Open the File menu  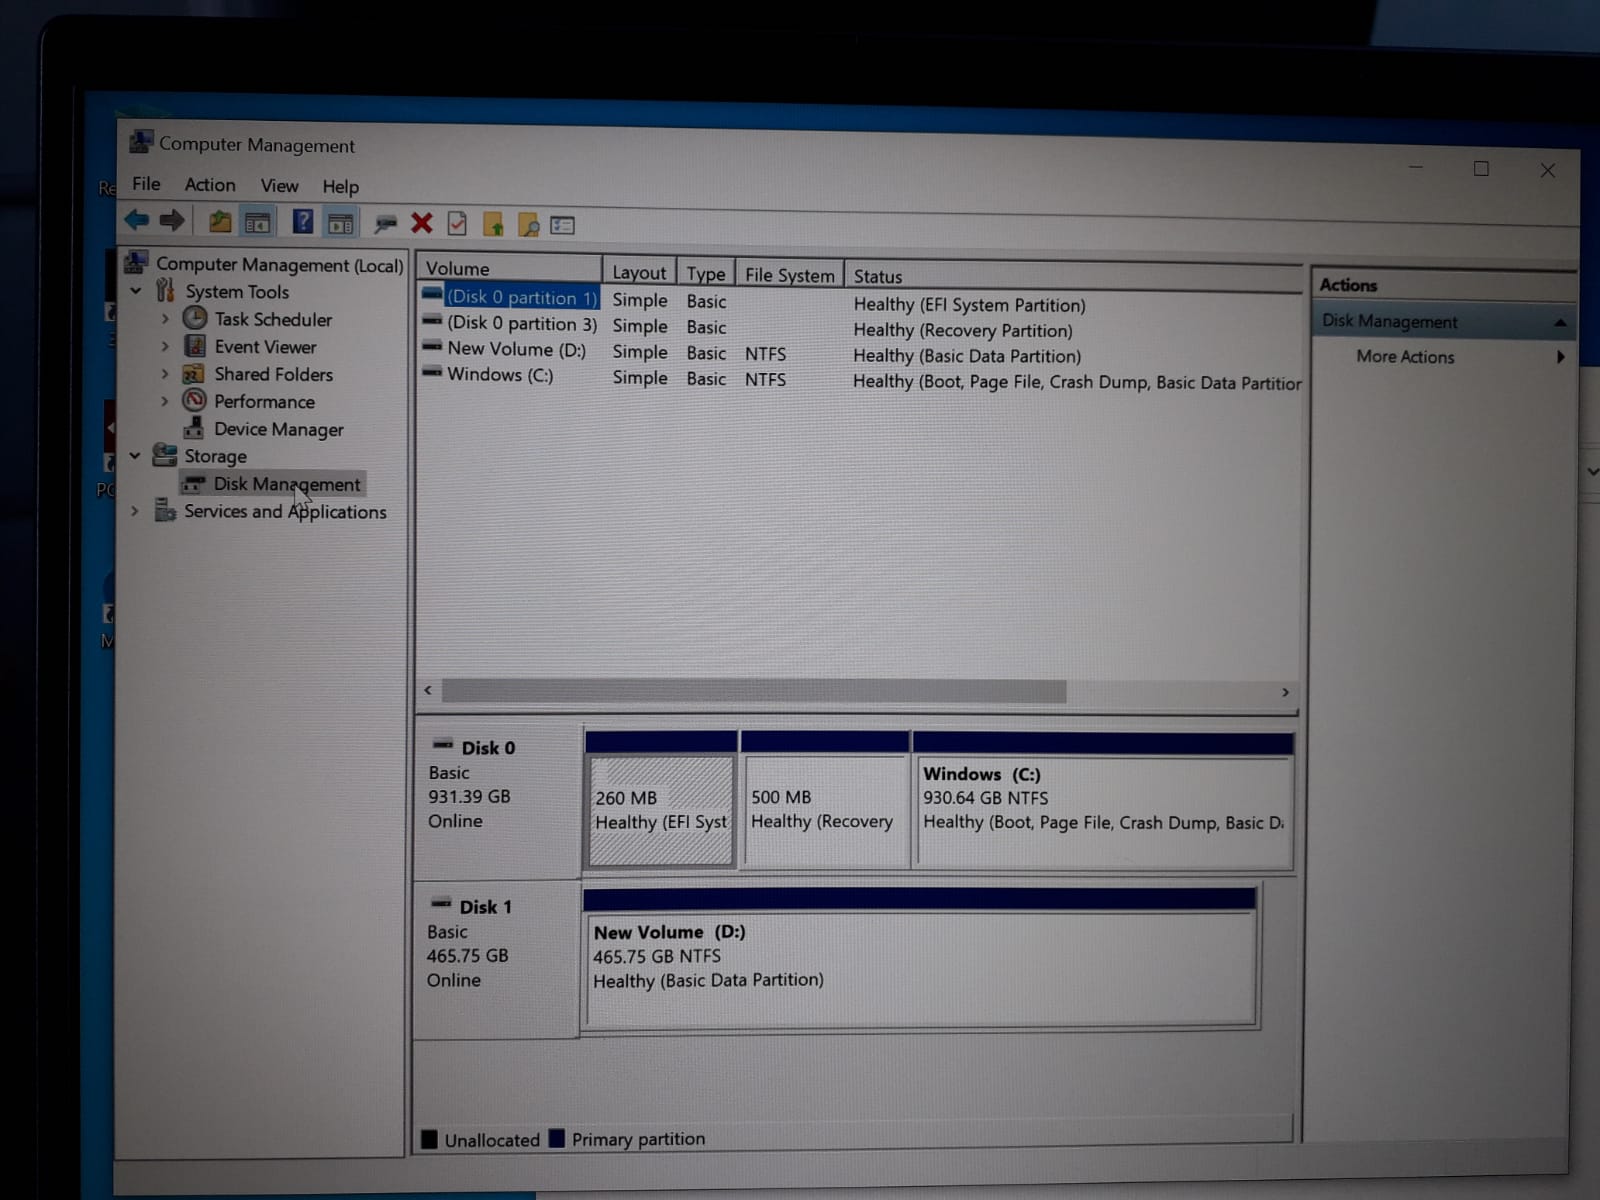146,184
